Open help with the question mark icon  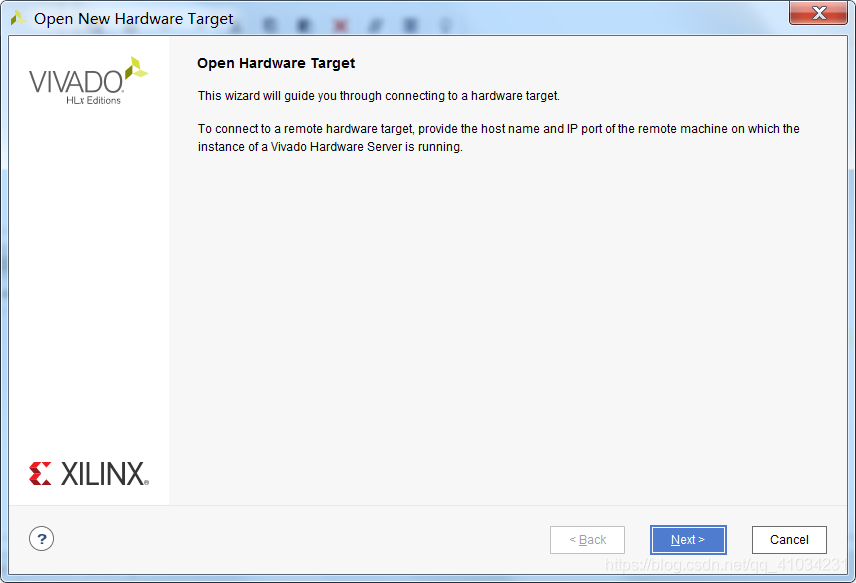click(x=41, y=539)
